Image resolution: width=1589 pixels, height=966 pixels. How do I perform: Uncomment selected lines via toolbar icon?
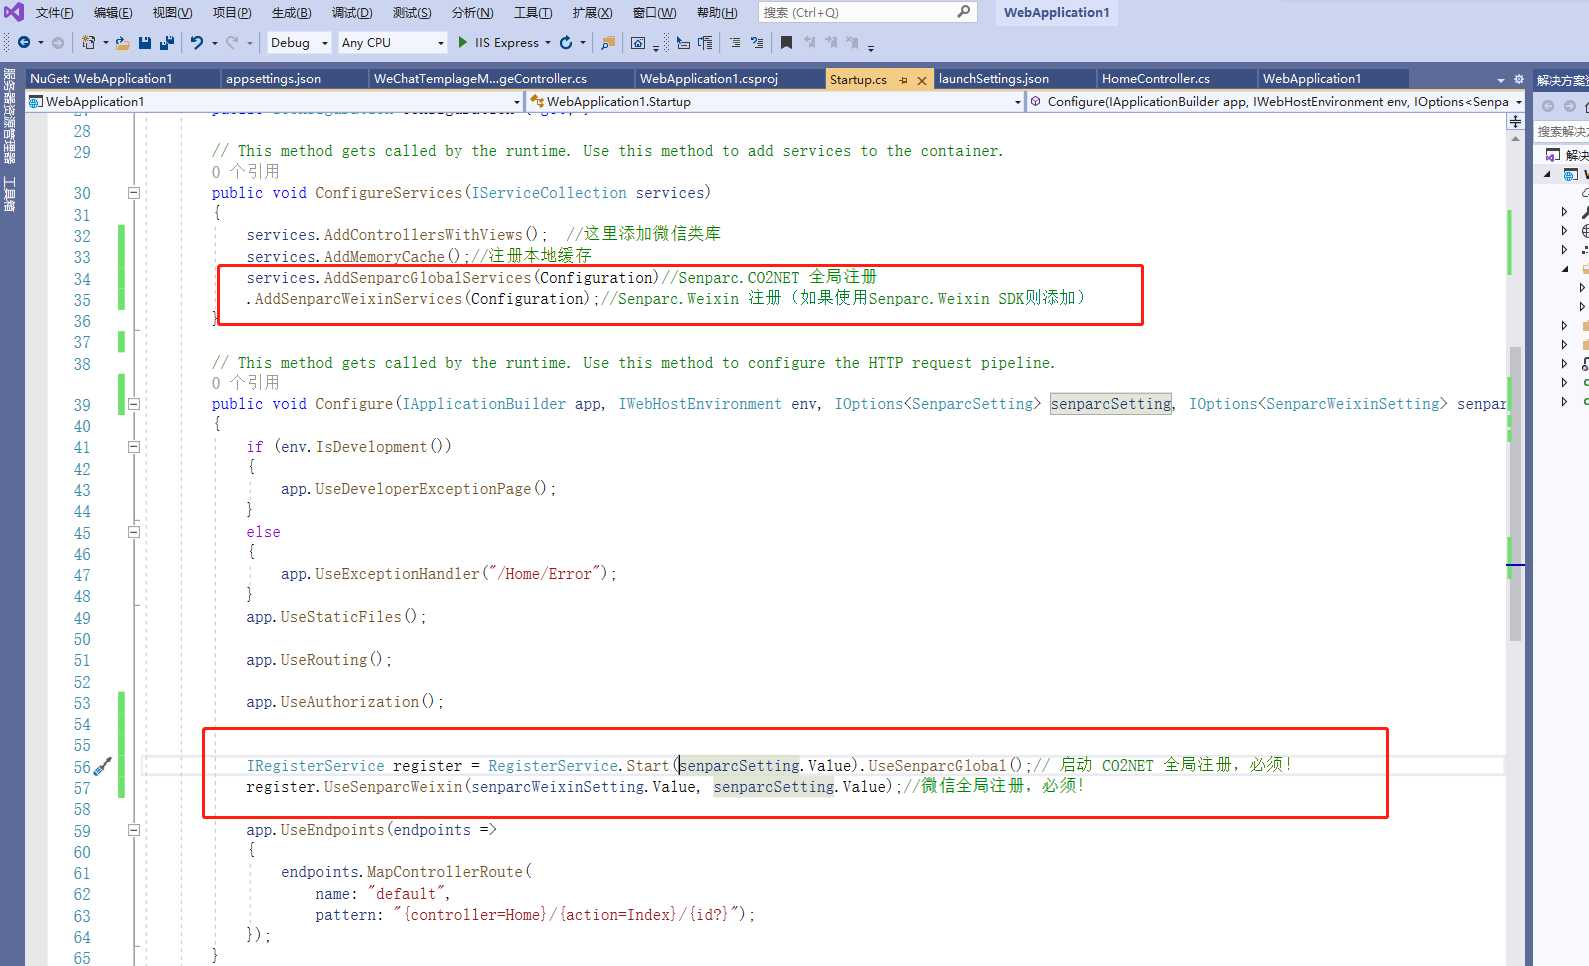[x=757, y=43]
